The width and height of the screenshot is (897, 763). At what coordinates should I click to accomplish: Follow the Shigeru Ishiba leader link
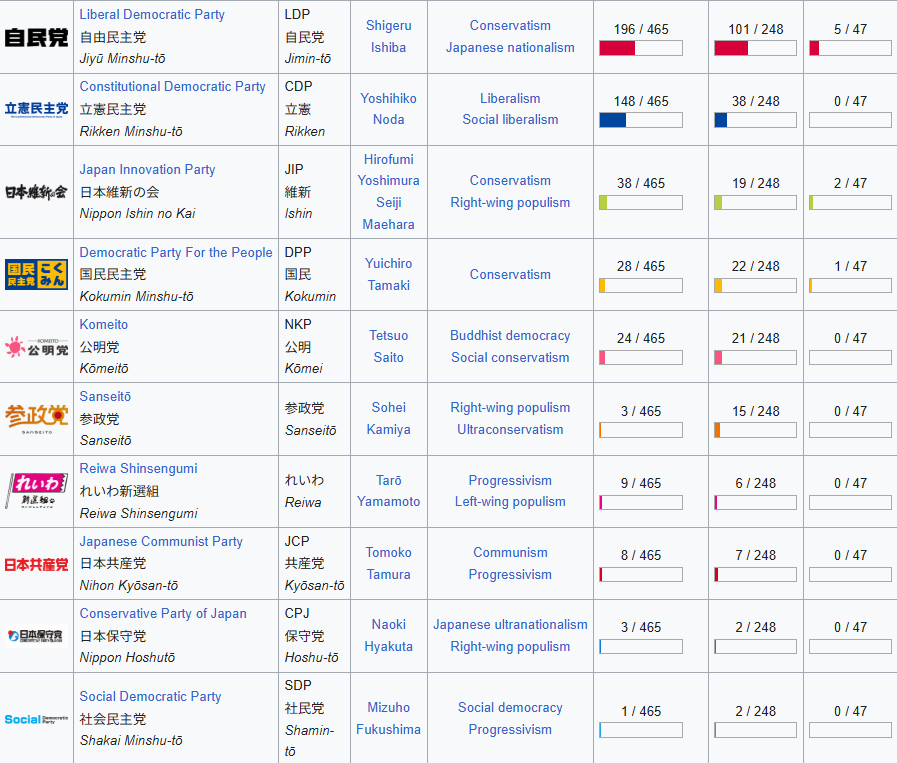coord(388,37)
